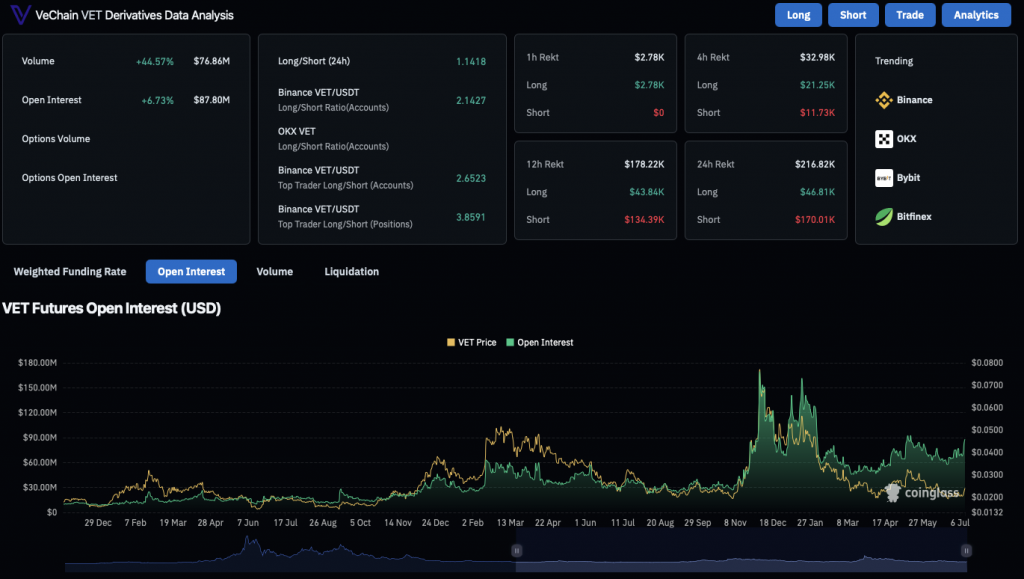Screen dimensions: 1024x579
Task: Click the Bybit exchange icon
Action: [x=884, y=178]
